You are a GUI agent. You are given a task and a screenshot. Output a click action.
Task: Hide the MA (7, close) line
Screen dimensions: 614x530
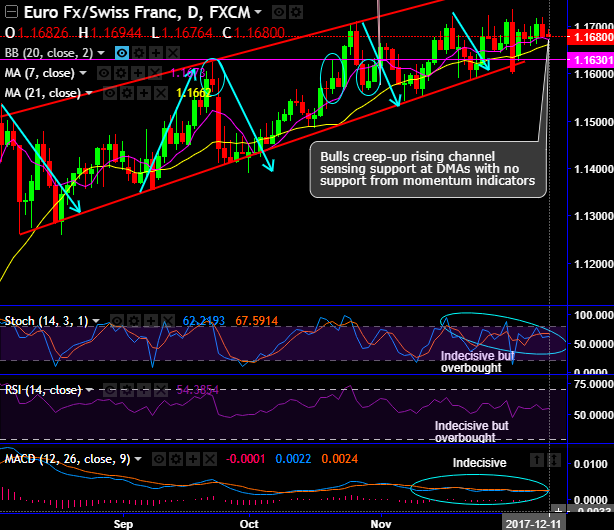coord(104,73)
